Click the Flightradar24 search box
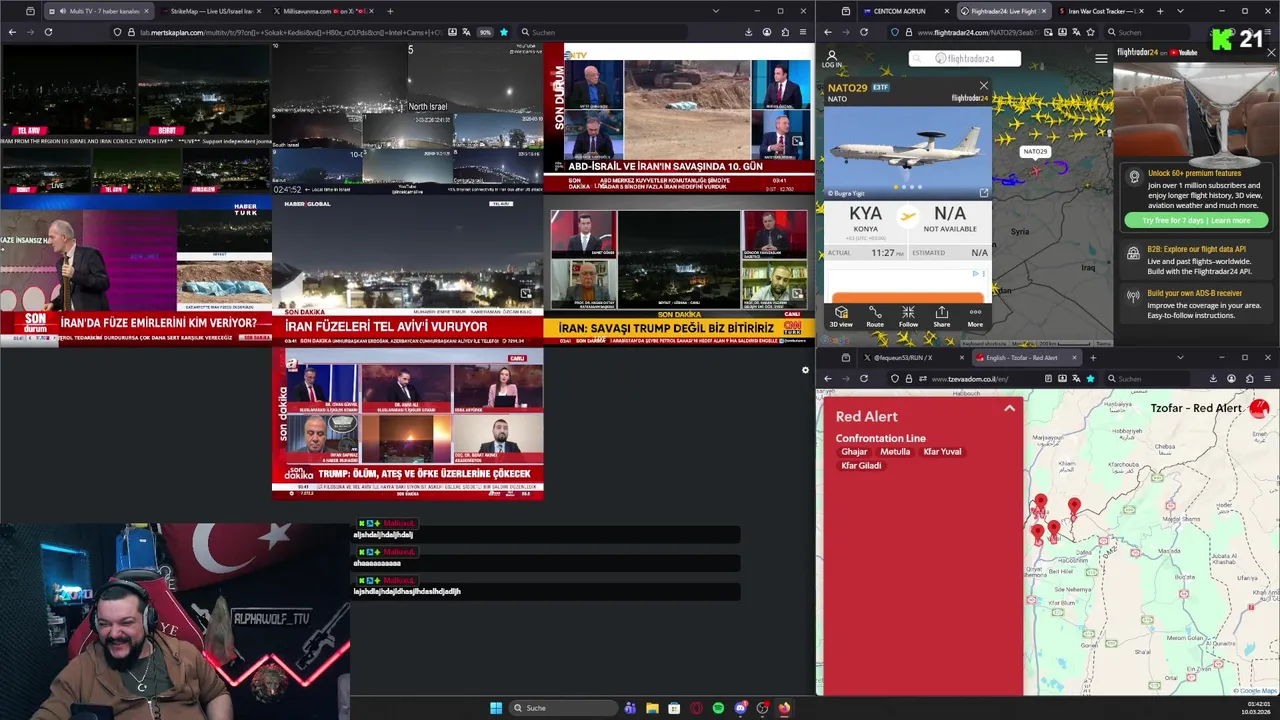This screenshot has height=720, width=1280. (964, 59)
